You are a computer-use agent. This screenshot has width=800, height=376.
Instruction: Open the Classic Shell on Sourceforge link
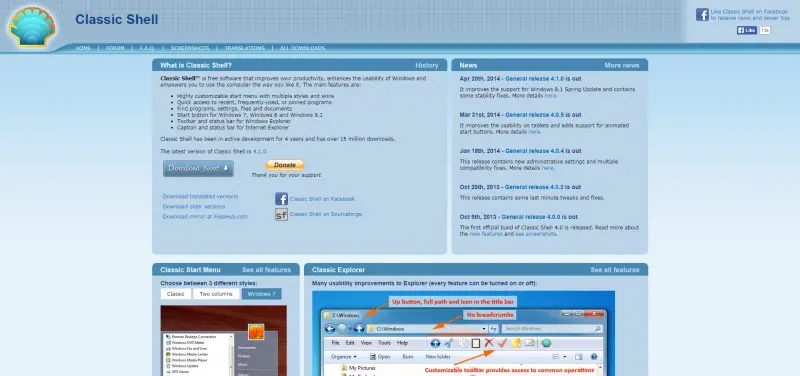coord(326,214)
